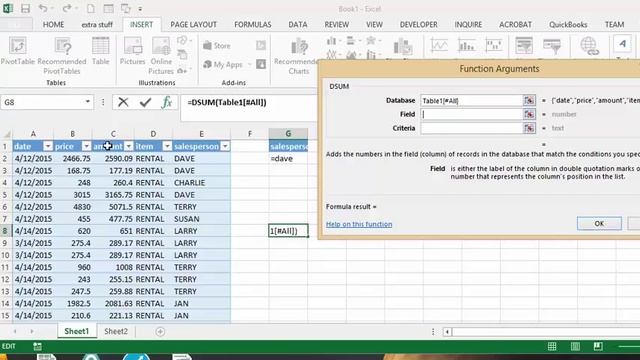Click the Database input box
Screen dimensions: 640x360
click(472, 100)
